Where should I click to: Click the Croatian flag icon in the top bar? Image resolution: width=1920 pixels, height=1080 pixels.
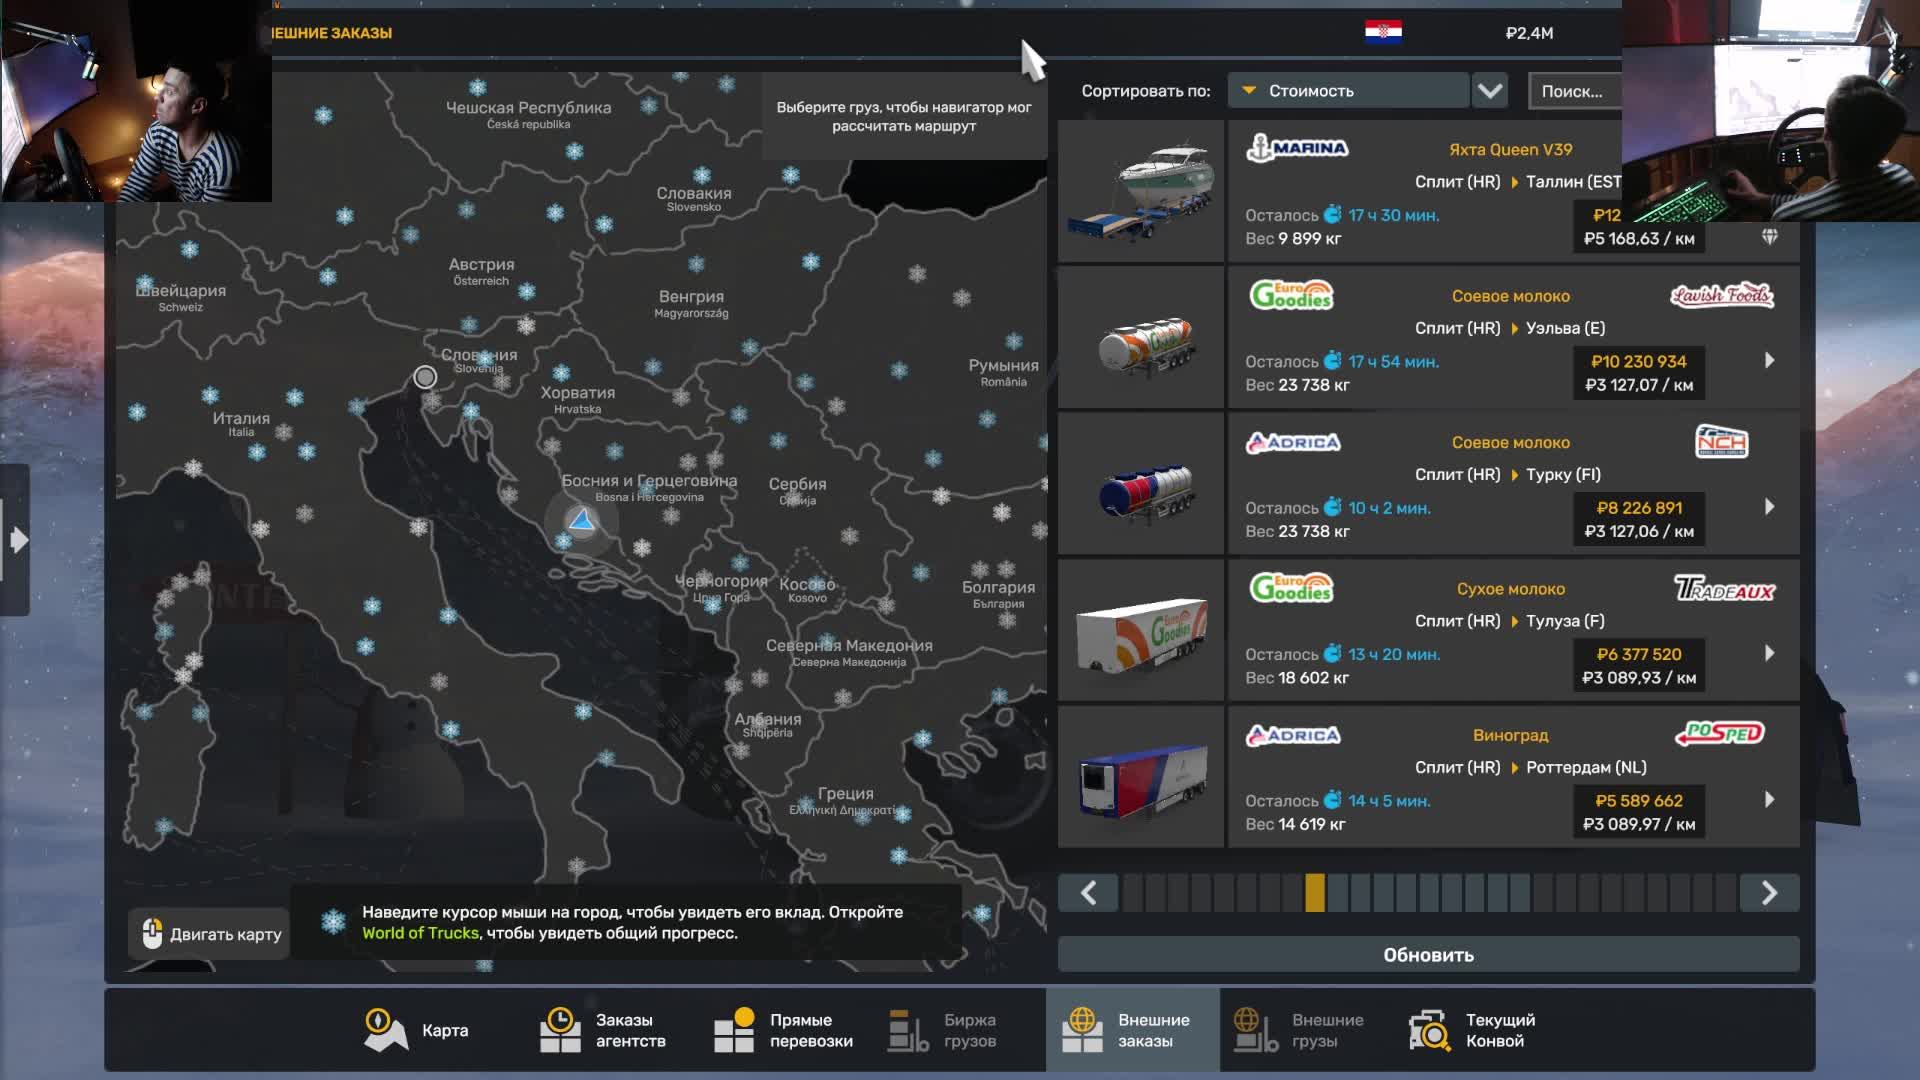(1383, 32)
